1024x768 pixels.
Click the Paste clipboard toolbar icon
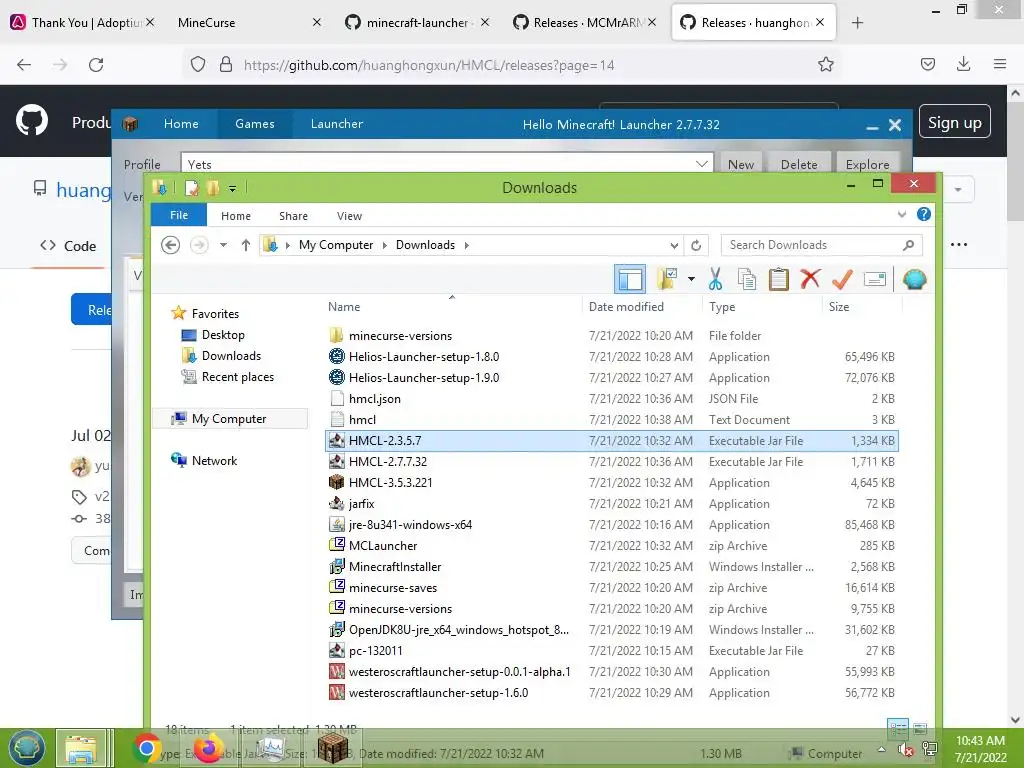778,279
